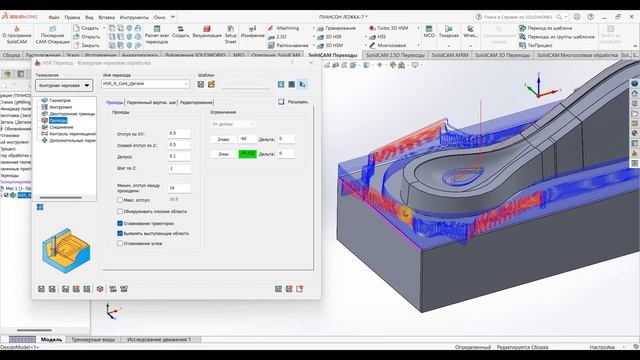Image resolution: width=640 pixels, height=360 pixels.
Task: Select Контроль перемещений in dialog tree
Action: [72, 133]
